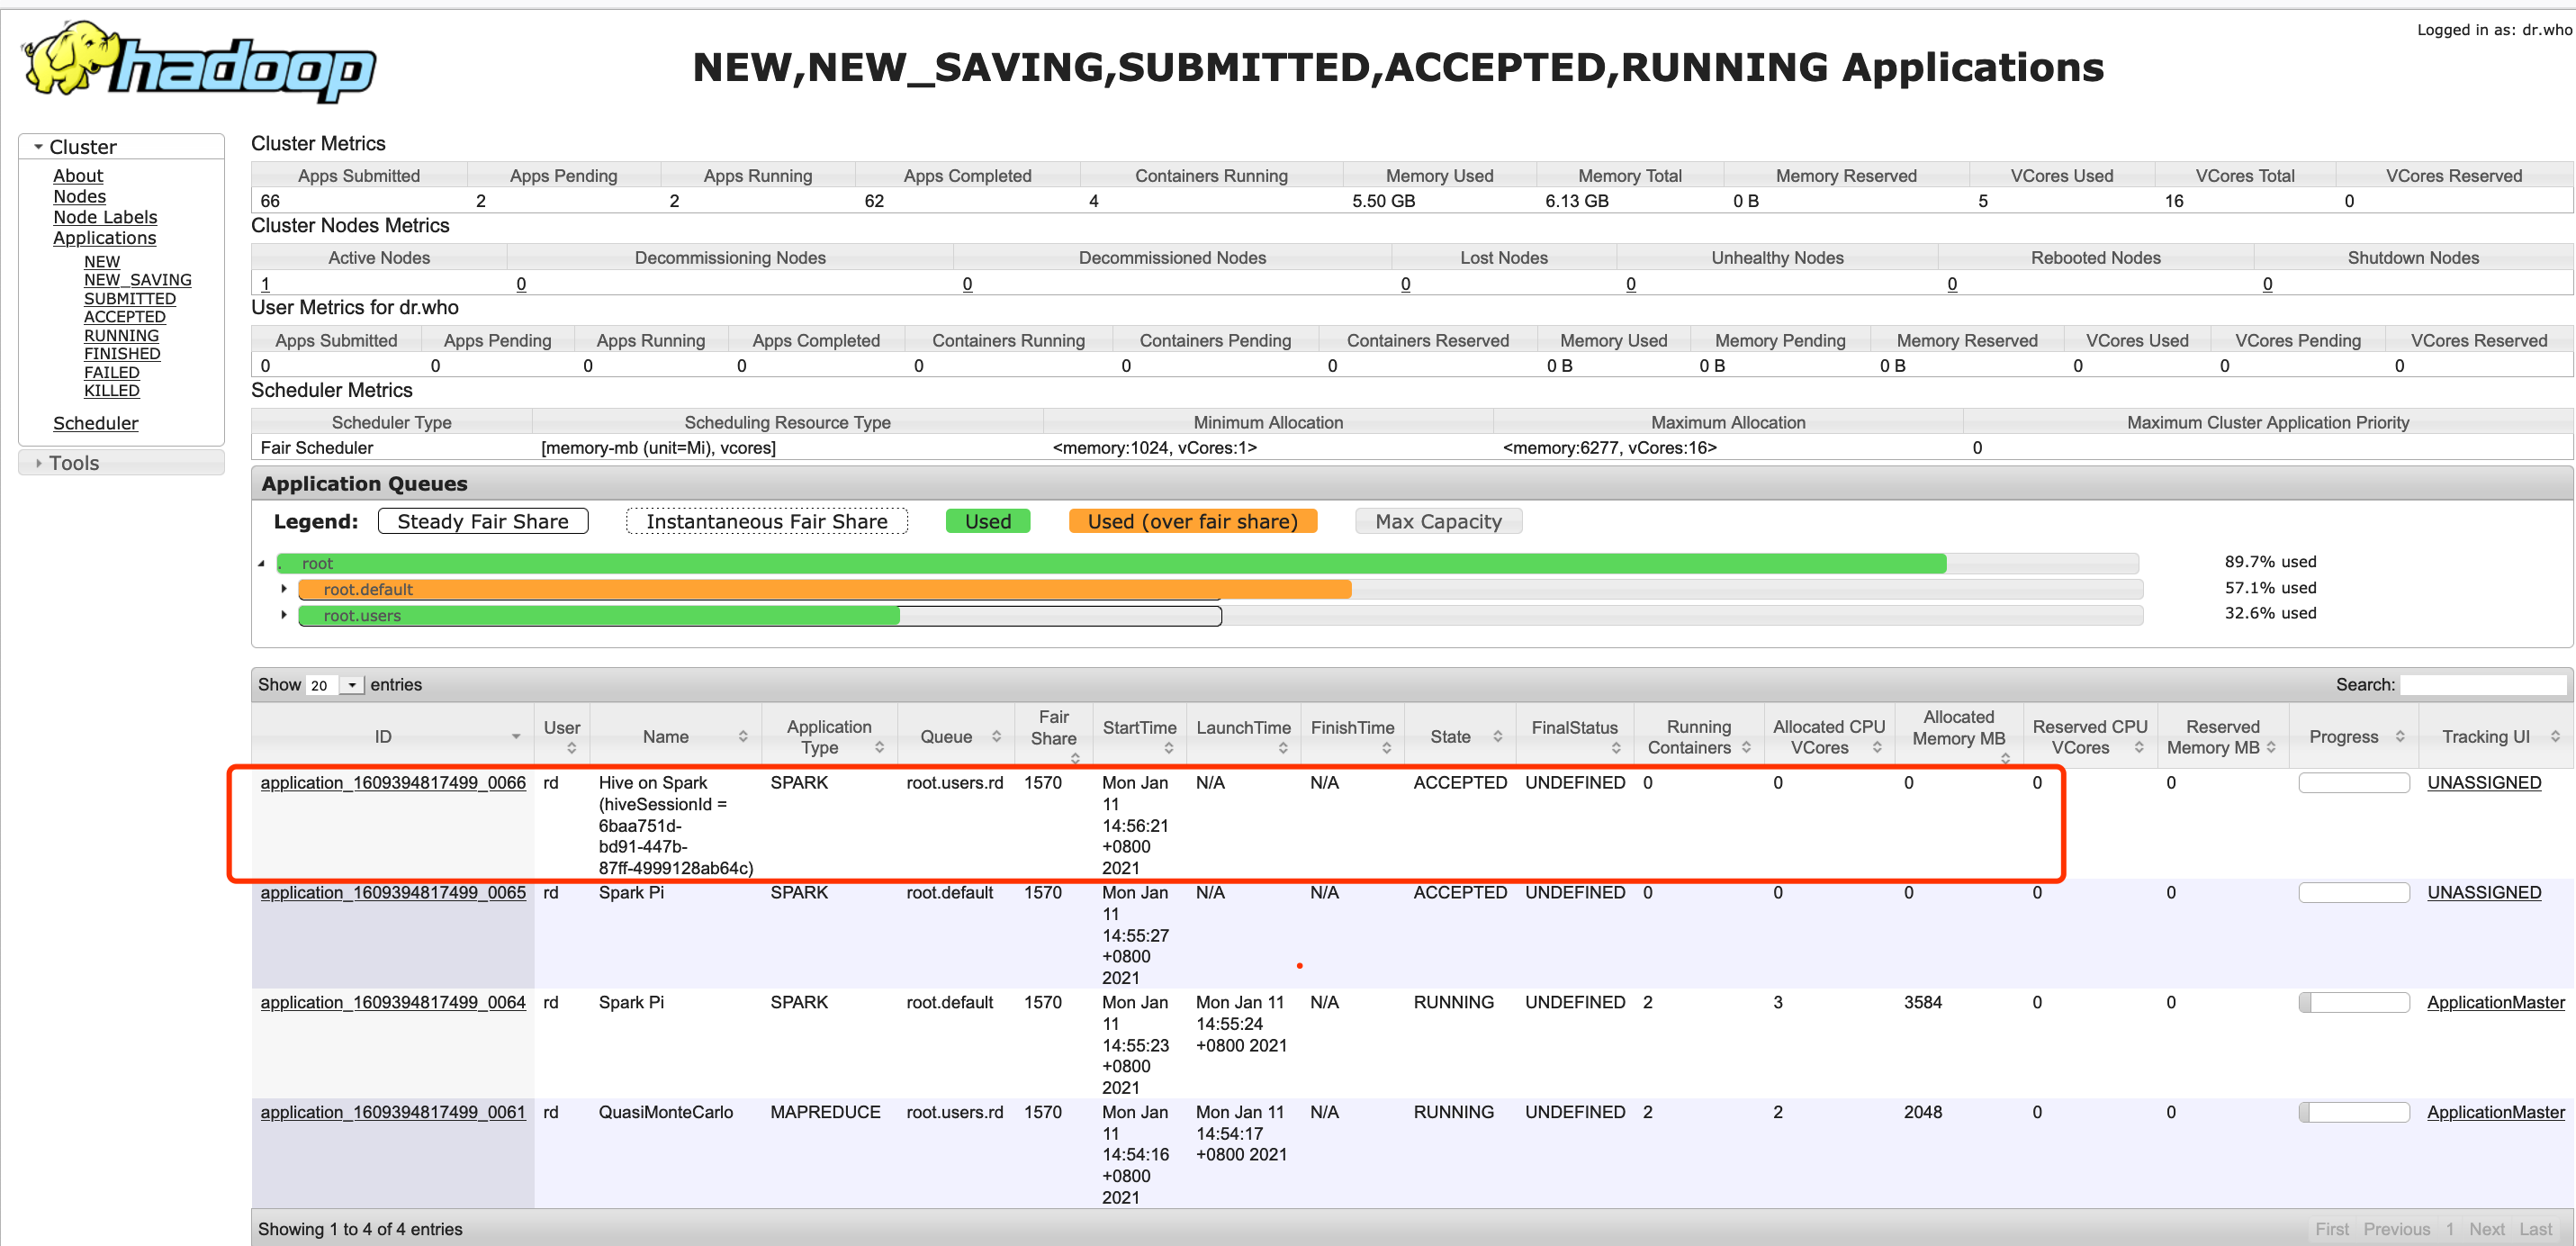The width and height of the screenshot is (2576, 1246).
Task: Click the Steady Fair Share legend box
Action: click(x=483, y=521)
